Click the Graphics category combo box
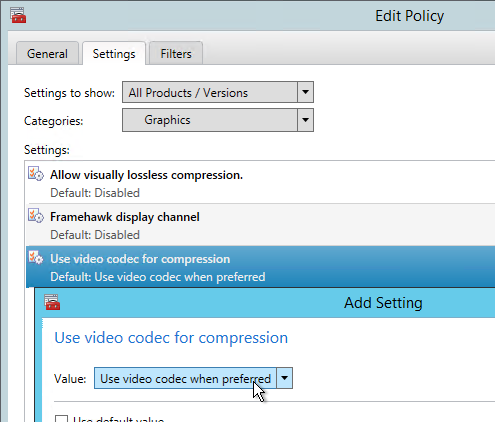The height and width of the screenshot is (422, 495). pos(218,120)
